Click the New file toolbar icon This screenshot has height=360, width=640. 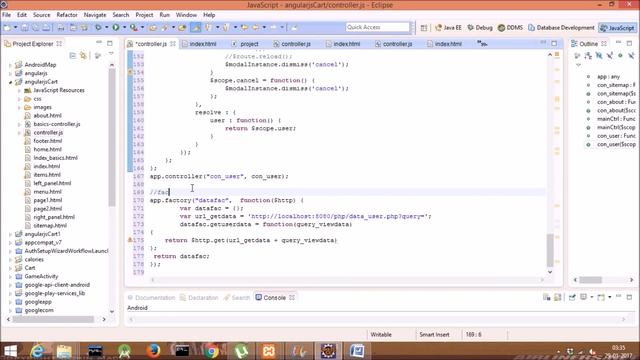[7, 28]
